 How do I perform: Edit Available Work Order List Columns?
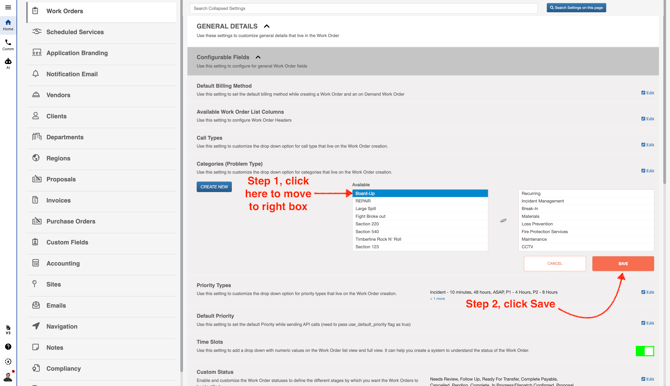click(x=647, y=119)
